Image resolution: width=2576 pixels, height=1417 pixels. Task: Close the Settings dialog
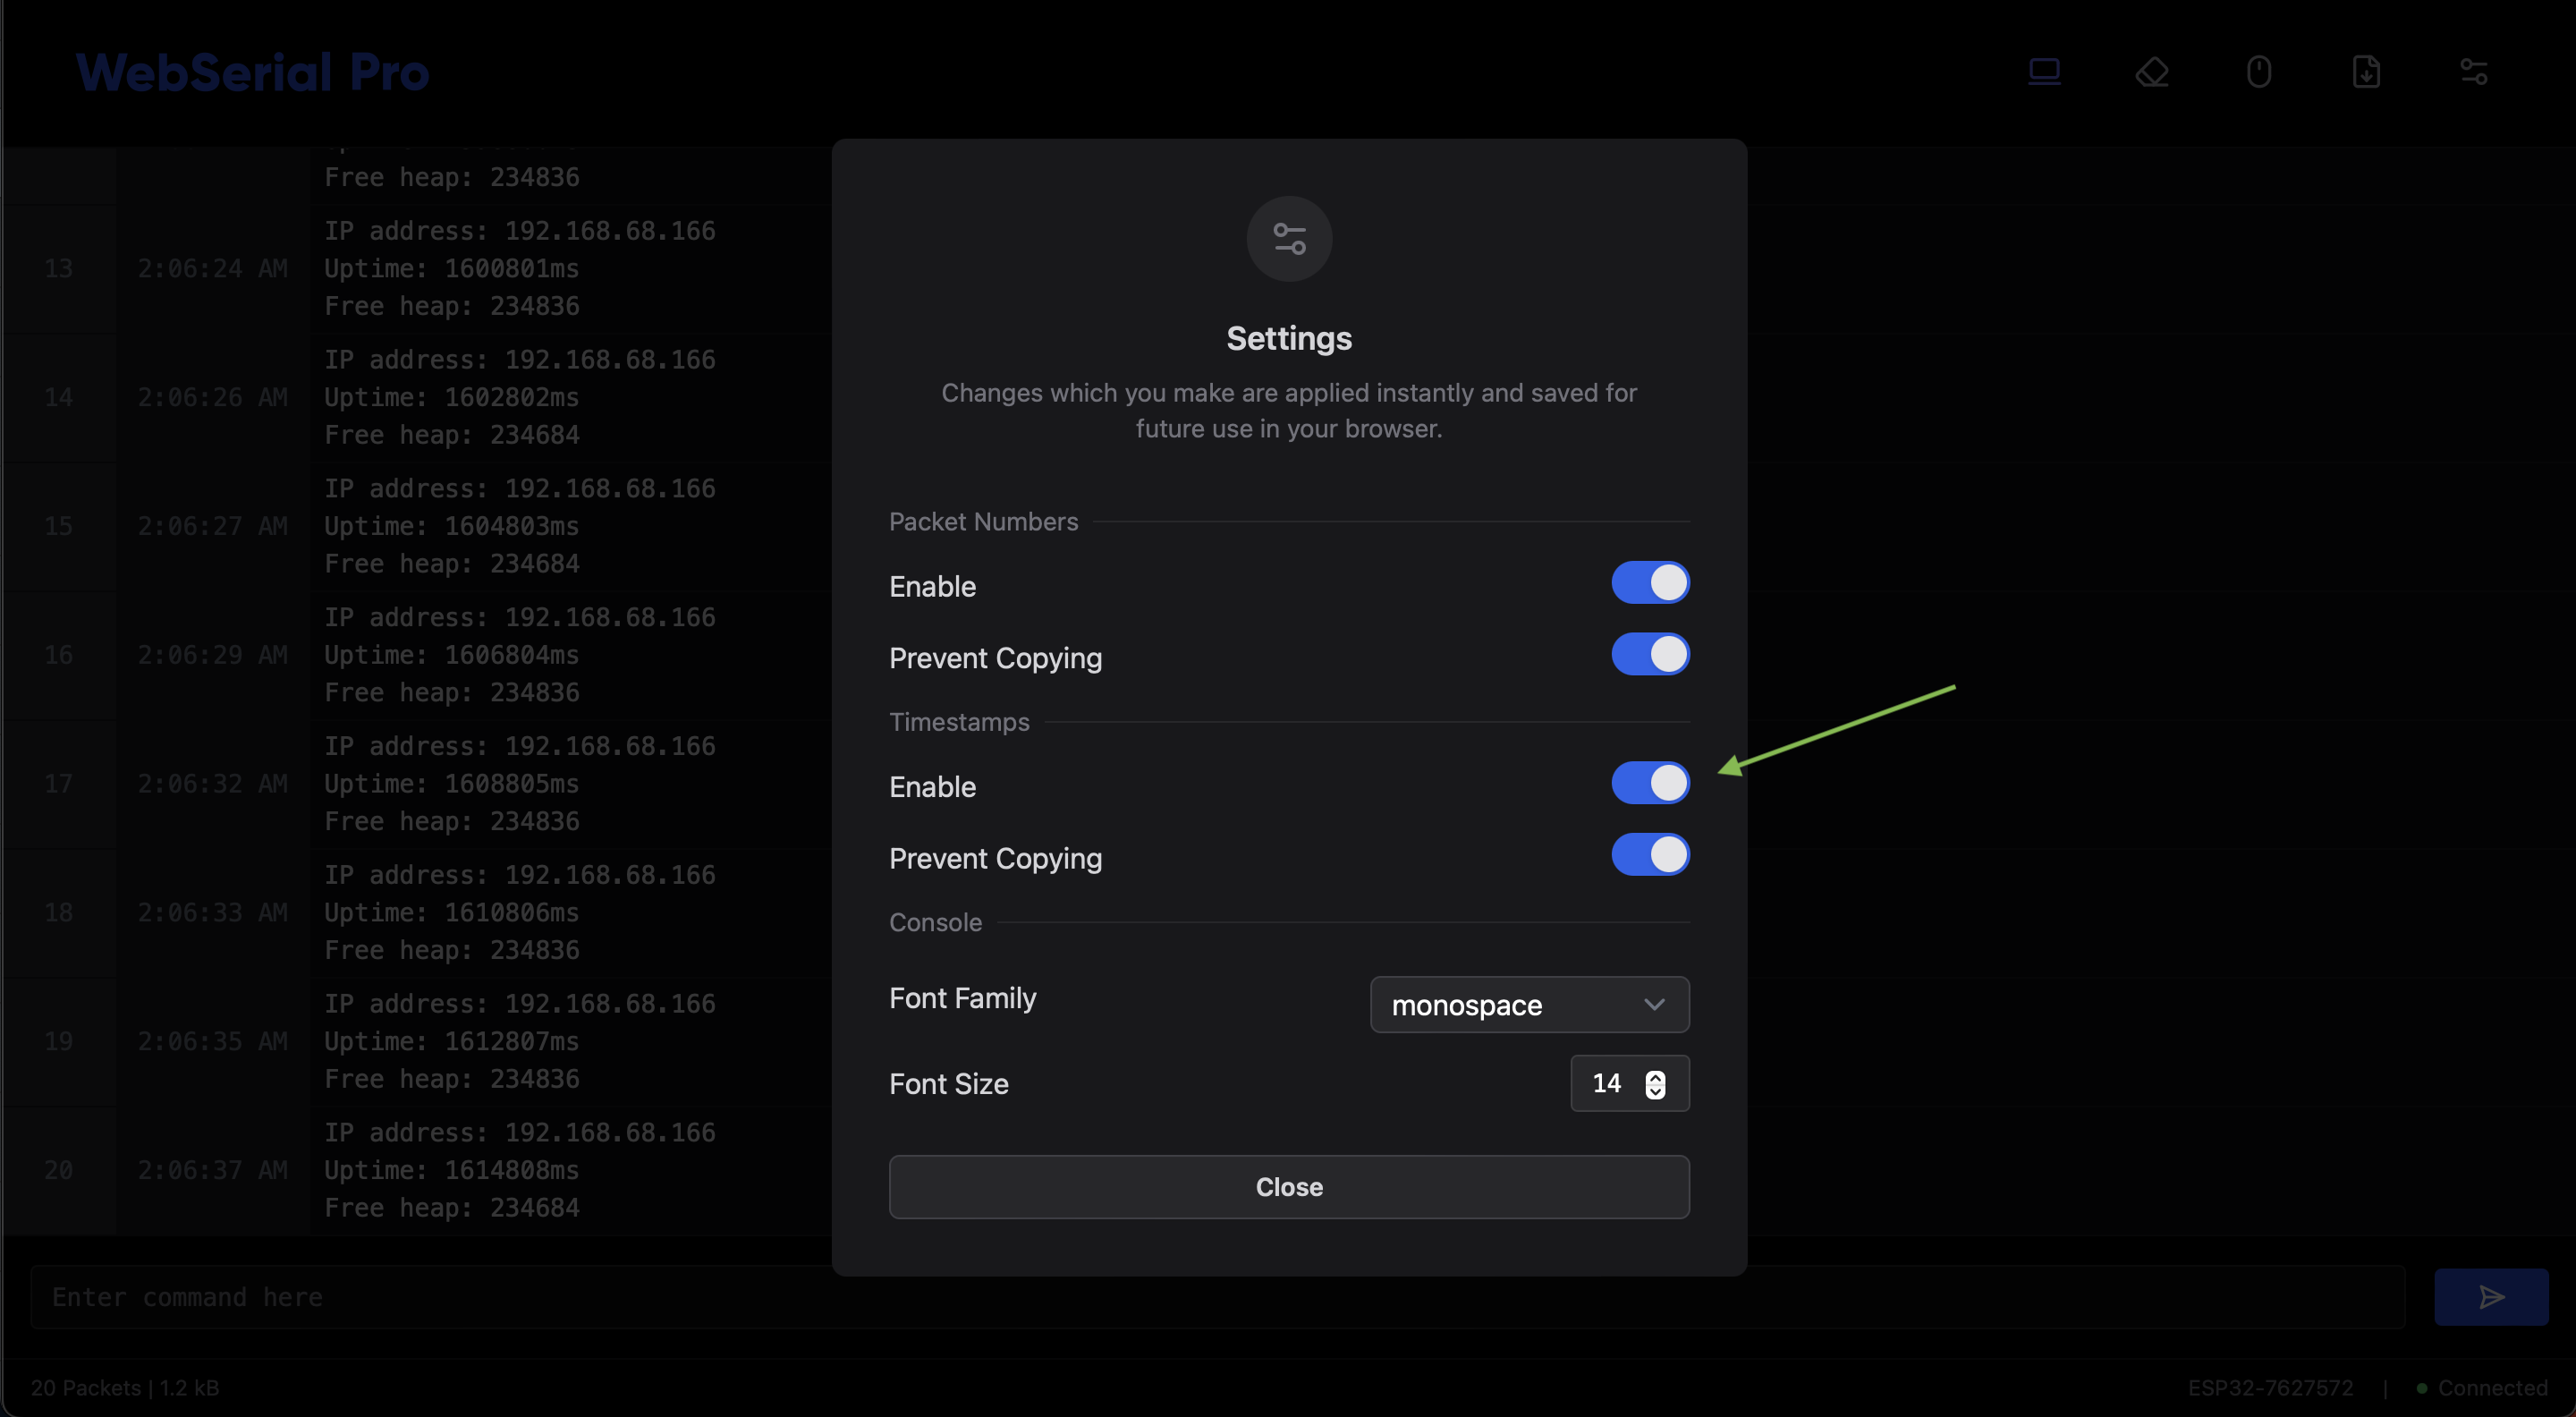click(x=1288, y=1187)
